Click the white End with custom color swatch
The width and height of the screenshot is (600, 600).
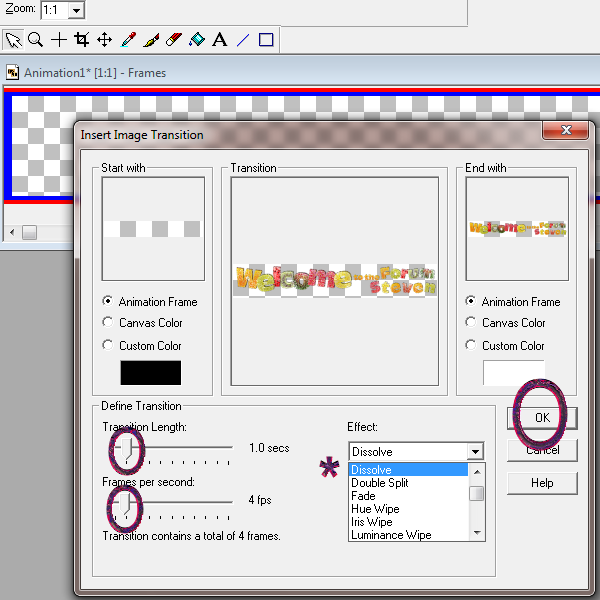[x=514, y=373]
